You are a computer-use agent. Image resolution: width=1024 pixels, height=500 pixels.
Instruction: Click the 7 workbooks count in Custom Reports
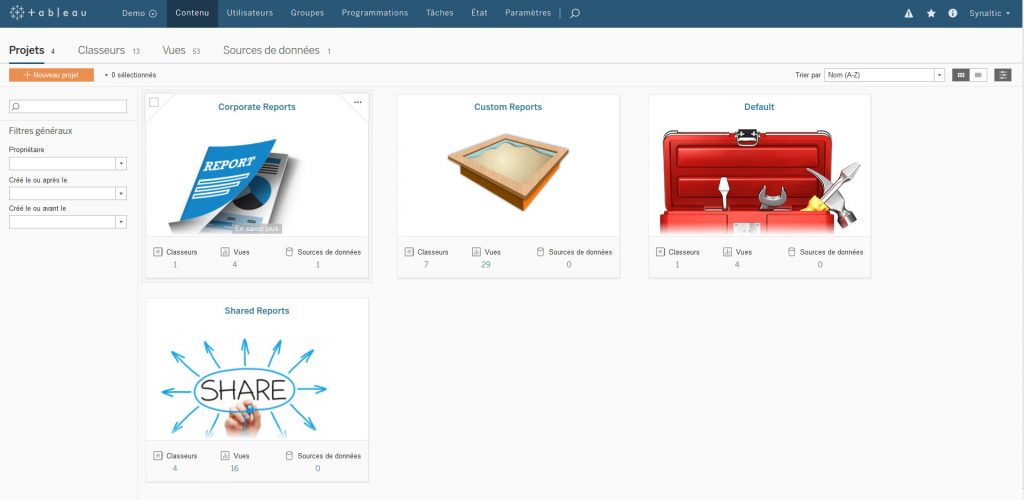coord(426,264)
